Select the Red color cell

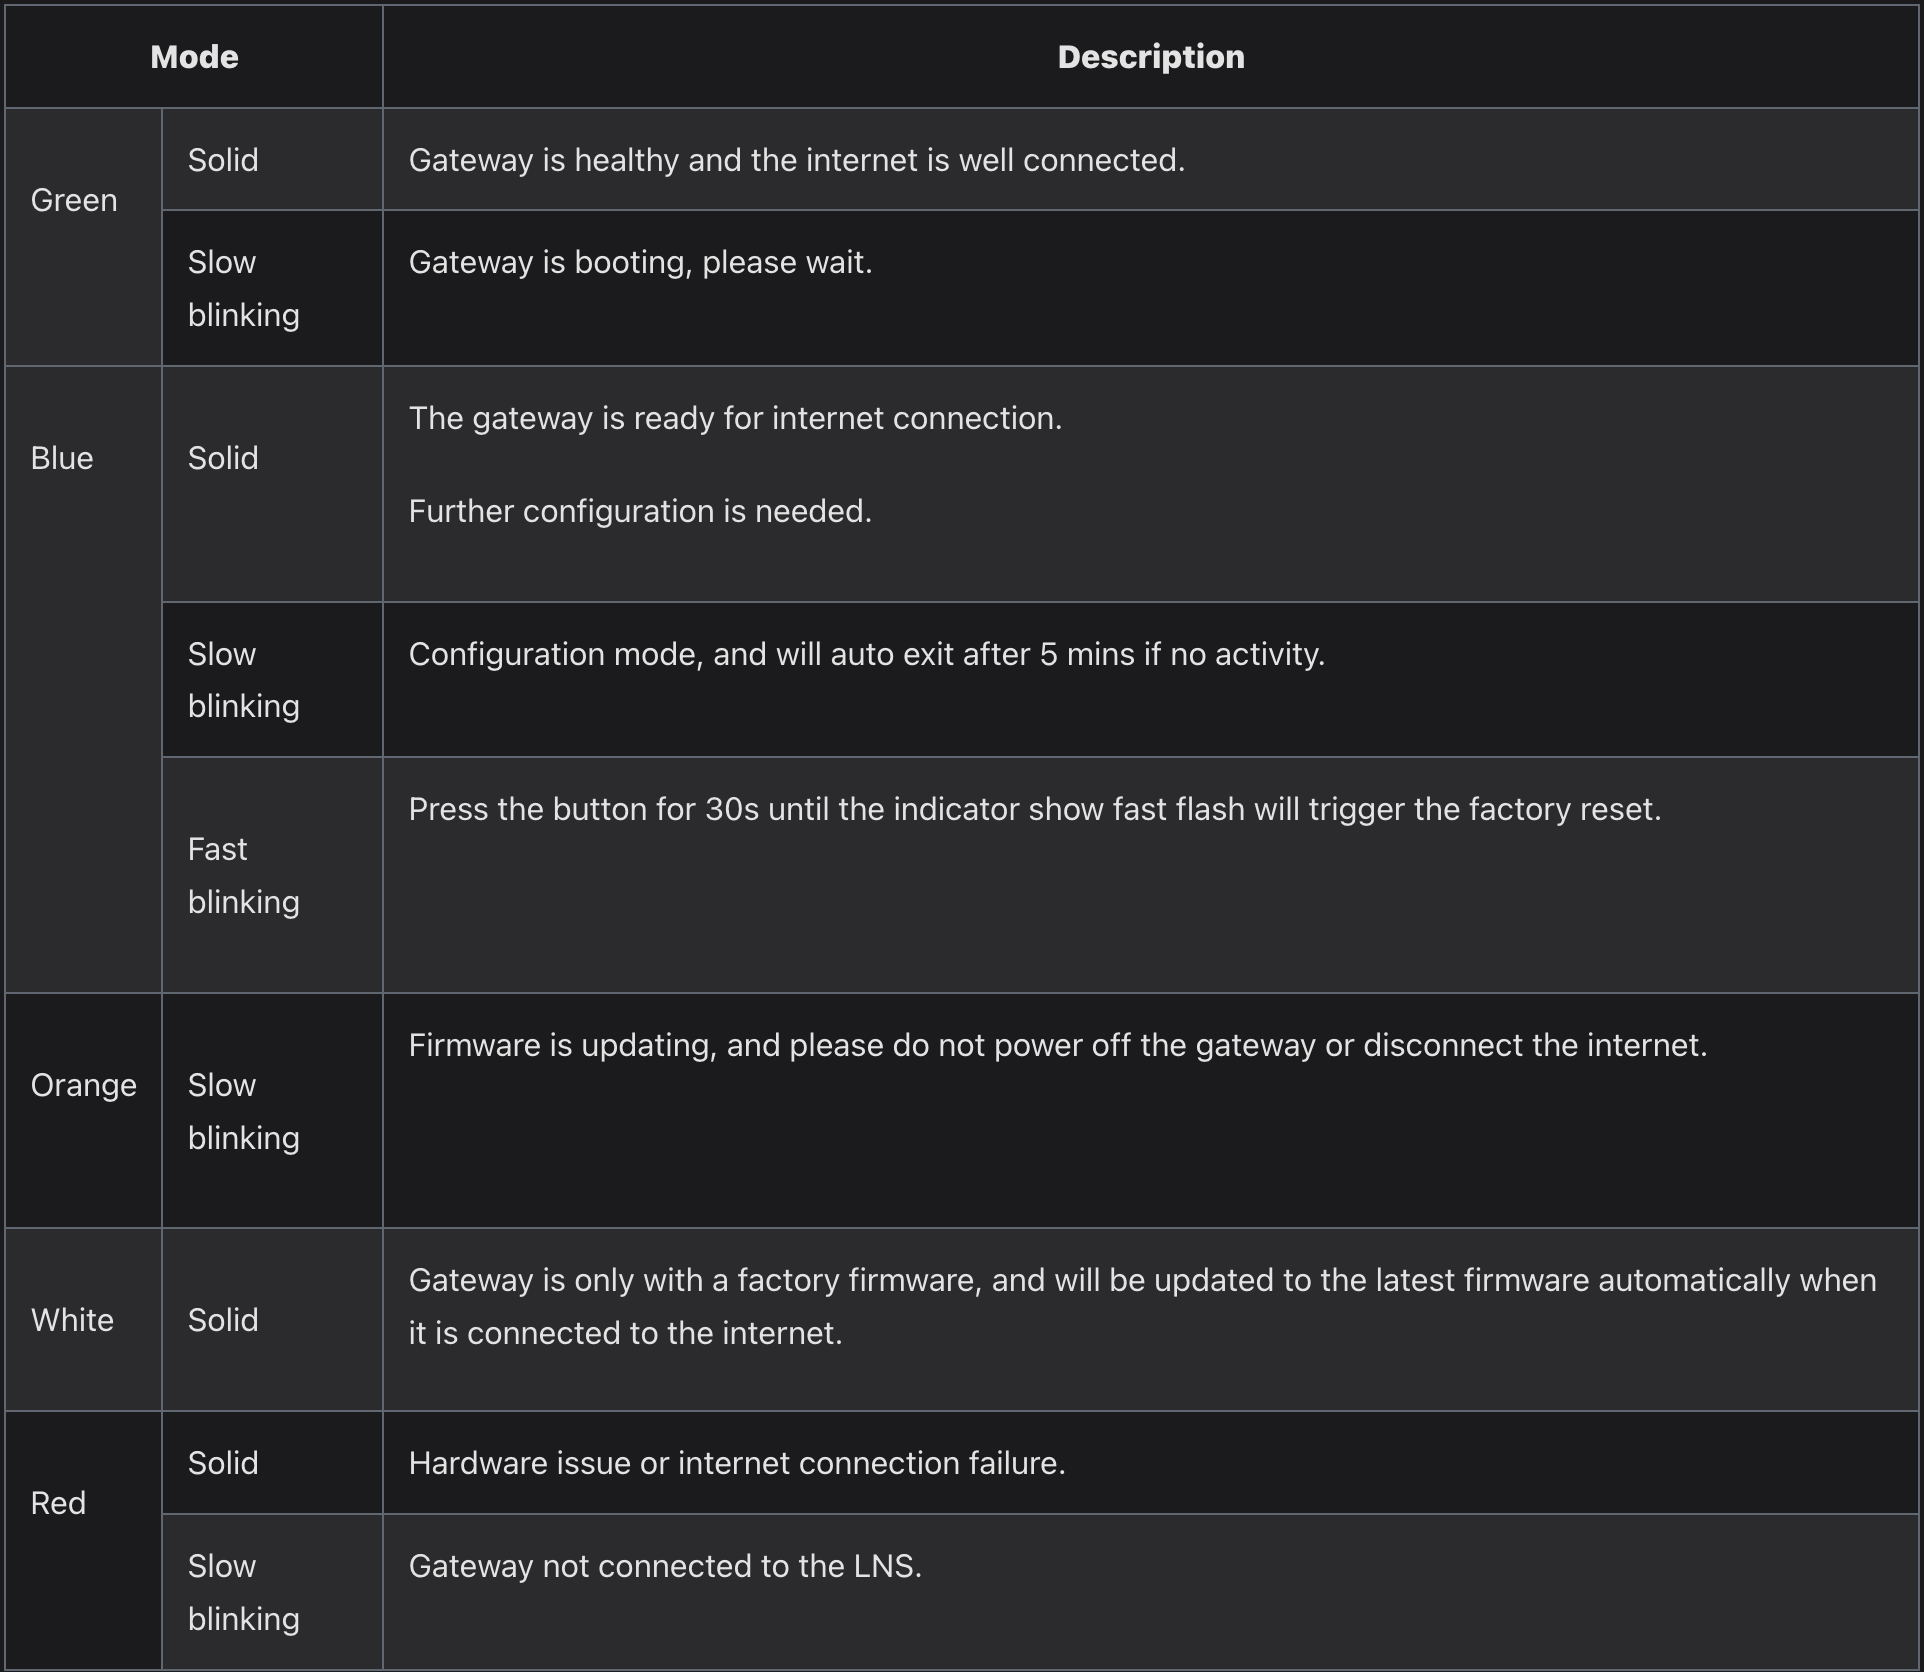coord(84,1540)
